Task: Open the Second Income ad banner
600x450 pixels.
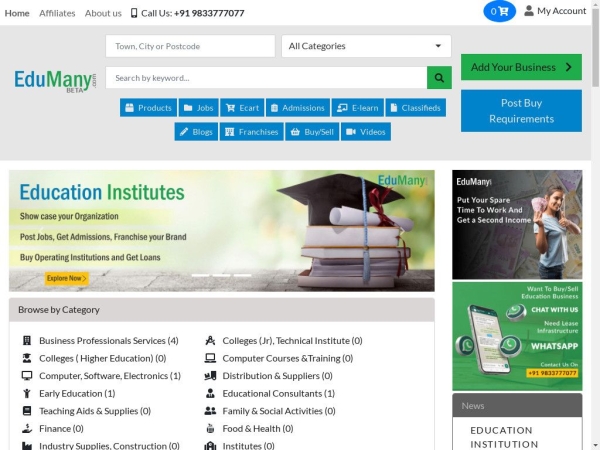Action: 517,225
